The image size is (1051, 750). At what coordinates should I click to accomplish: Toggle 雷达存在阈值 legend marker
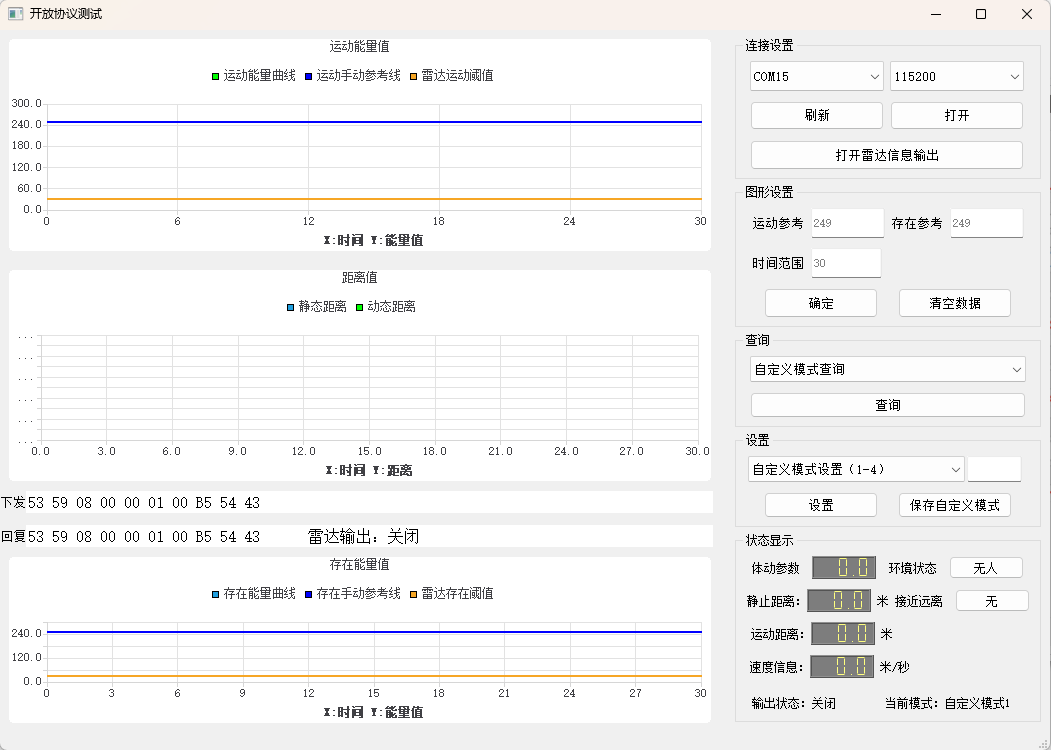[414, 594]
